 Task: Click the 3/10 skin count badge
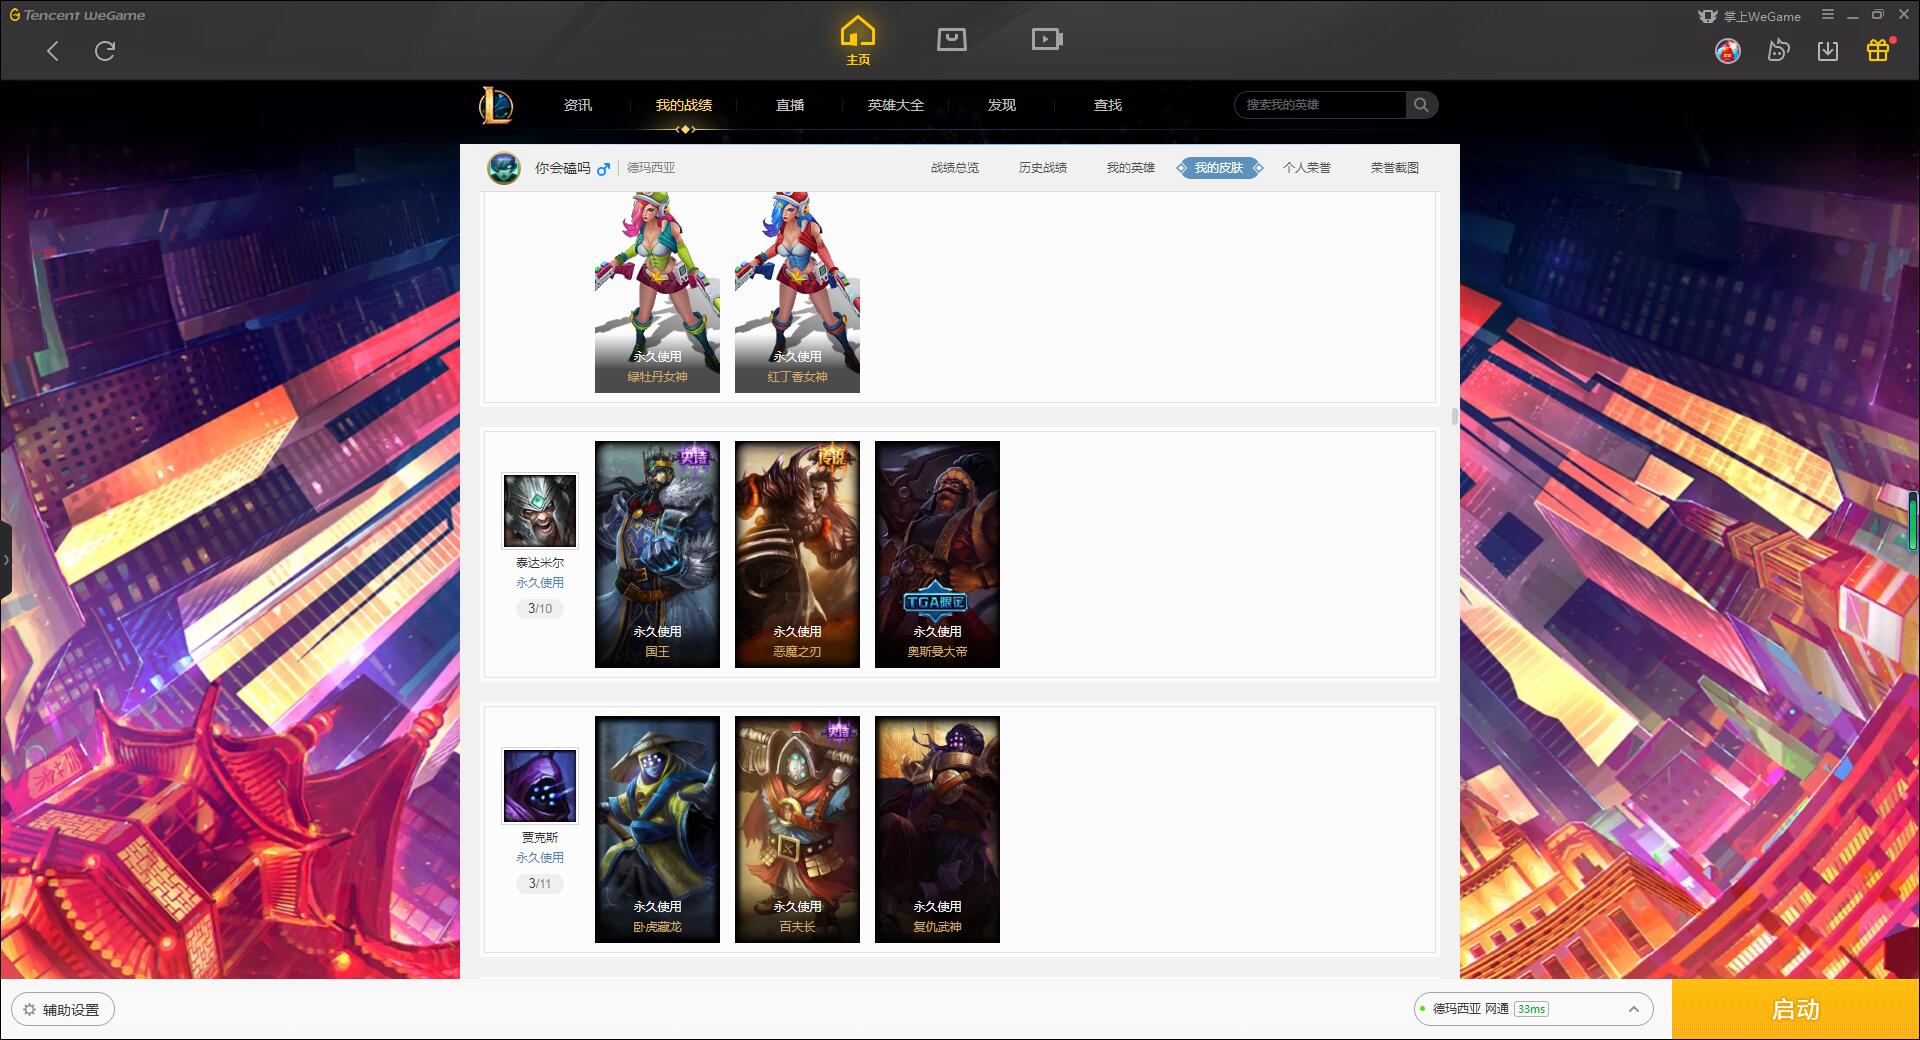click(x=540, y=608)
